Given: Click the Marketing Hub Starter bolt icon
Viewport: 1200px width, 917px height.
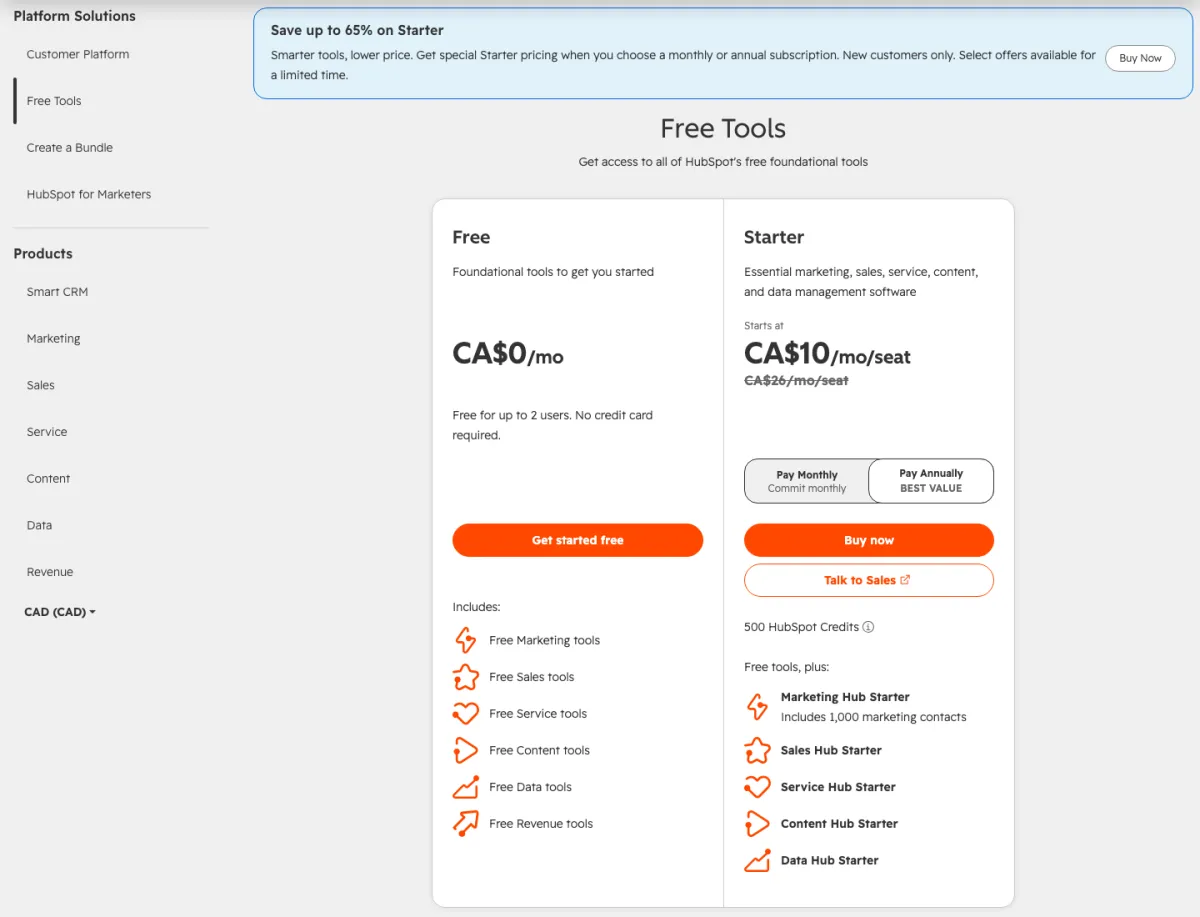Looking at the screenshot, I should coord(757,706).
